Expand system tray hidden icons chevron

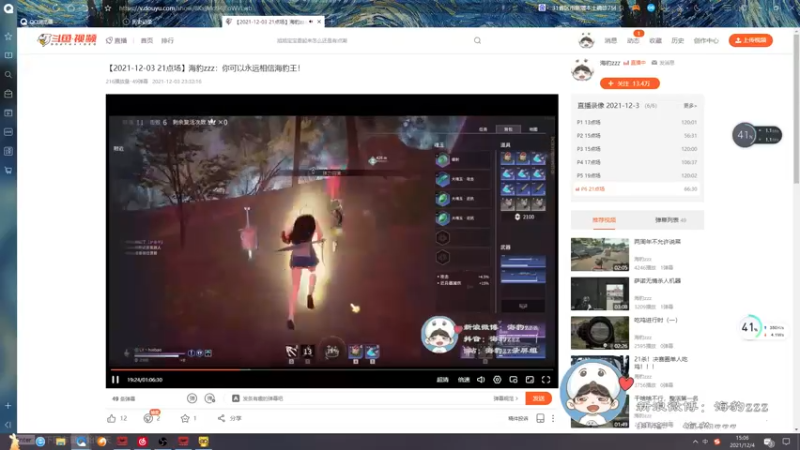pos(695,442)
